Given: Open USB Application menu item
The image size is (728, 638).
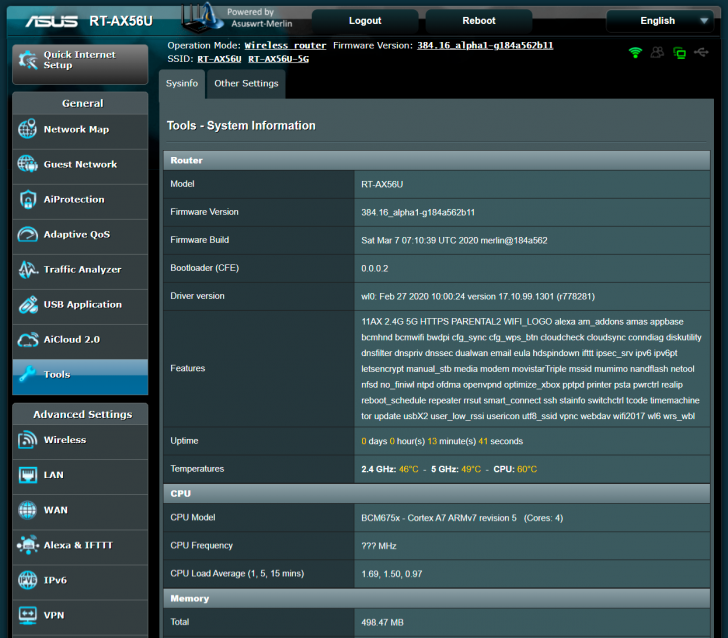Looking at the screenshot, I should (80, 307).
